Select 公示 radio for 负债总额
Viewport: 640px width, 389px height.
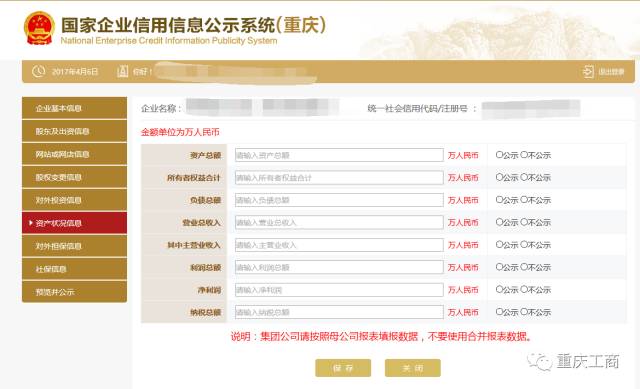499,200
